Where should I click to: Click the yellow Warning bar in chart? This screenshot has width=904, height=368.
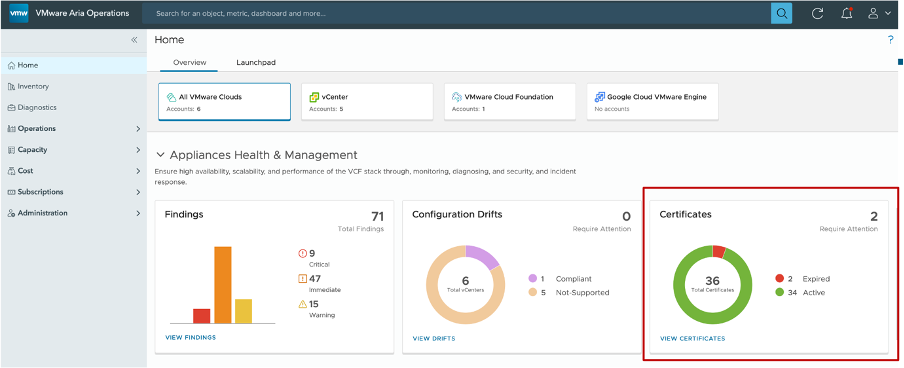coord(243,311)
